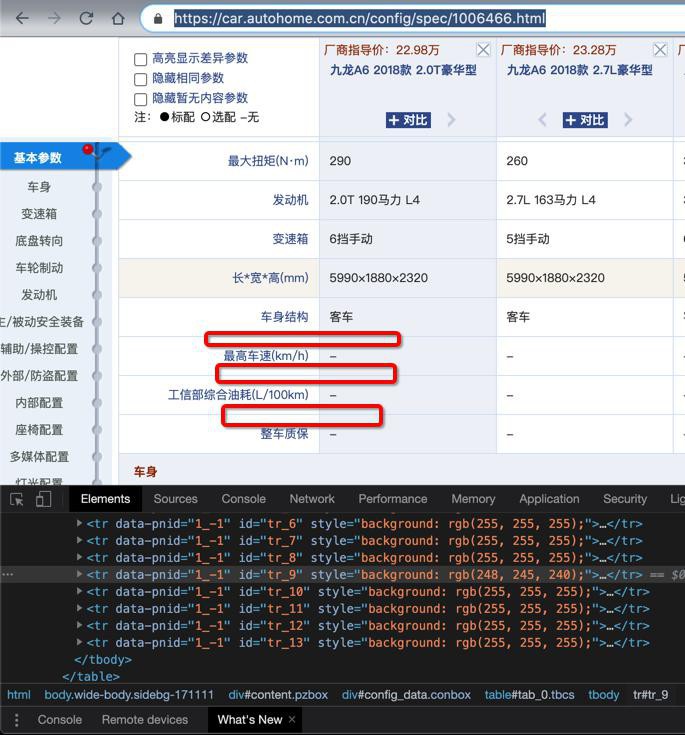Enable 隐藏相同参数 checkbox

140,79
